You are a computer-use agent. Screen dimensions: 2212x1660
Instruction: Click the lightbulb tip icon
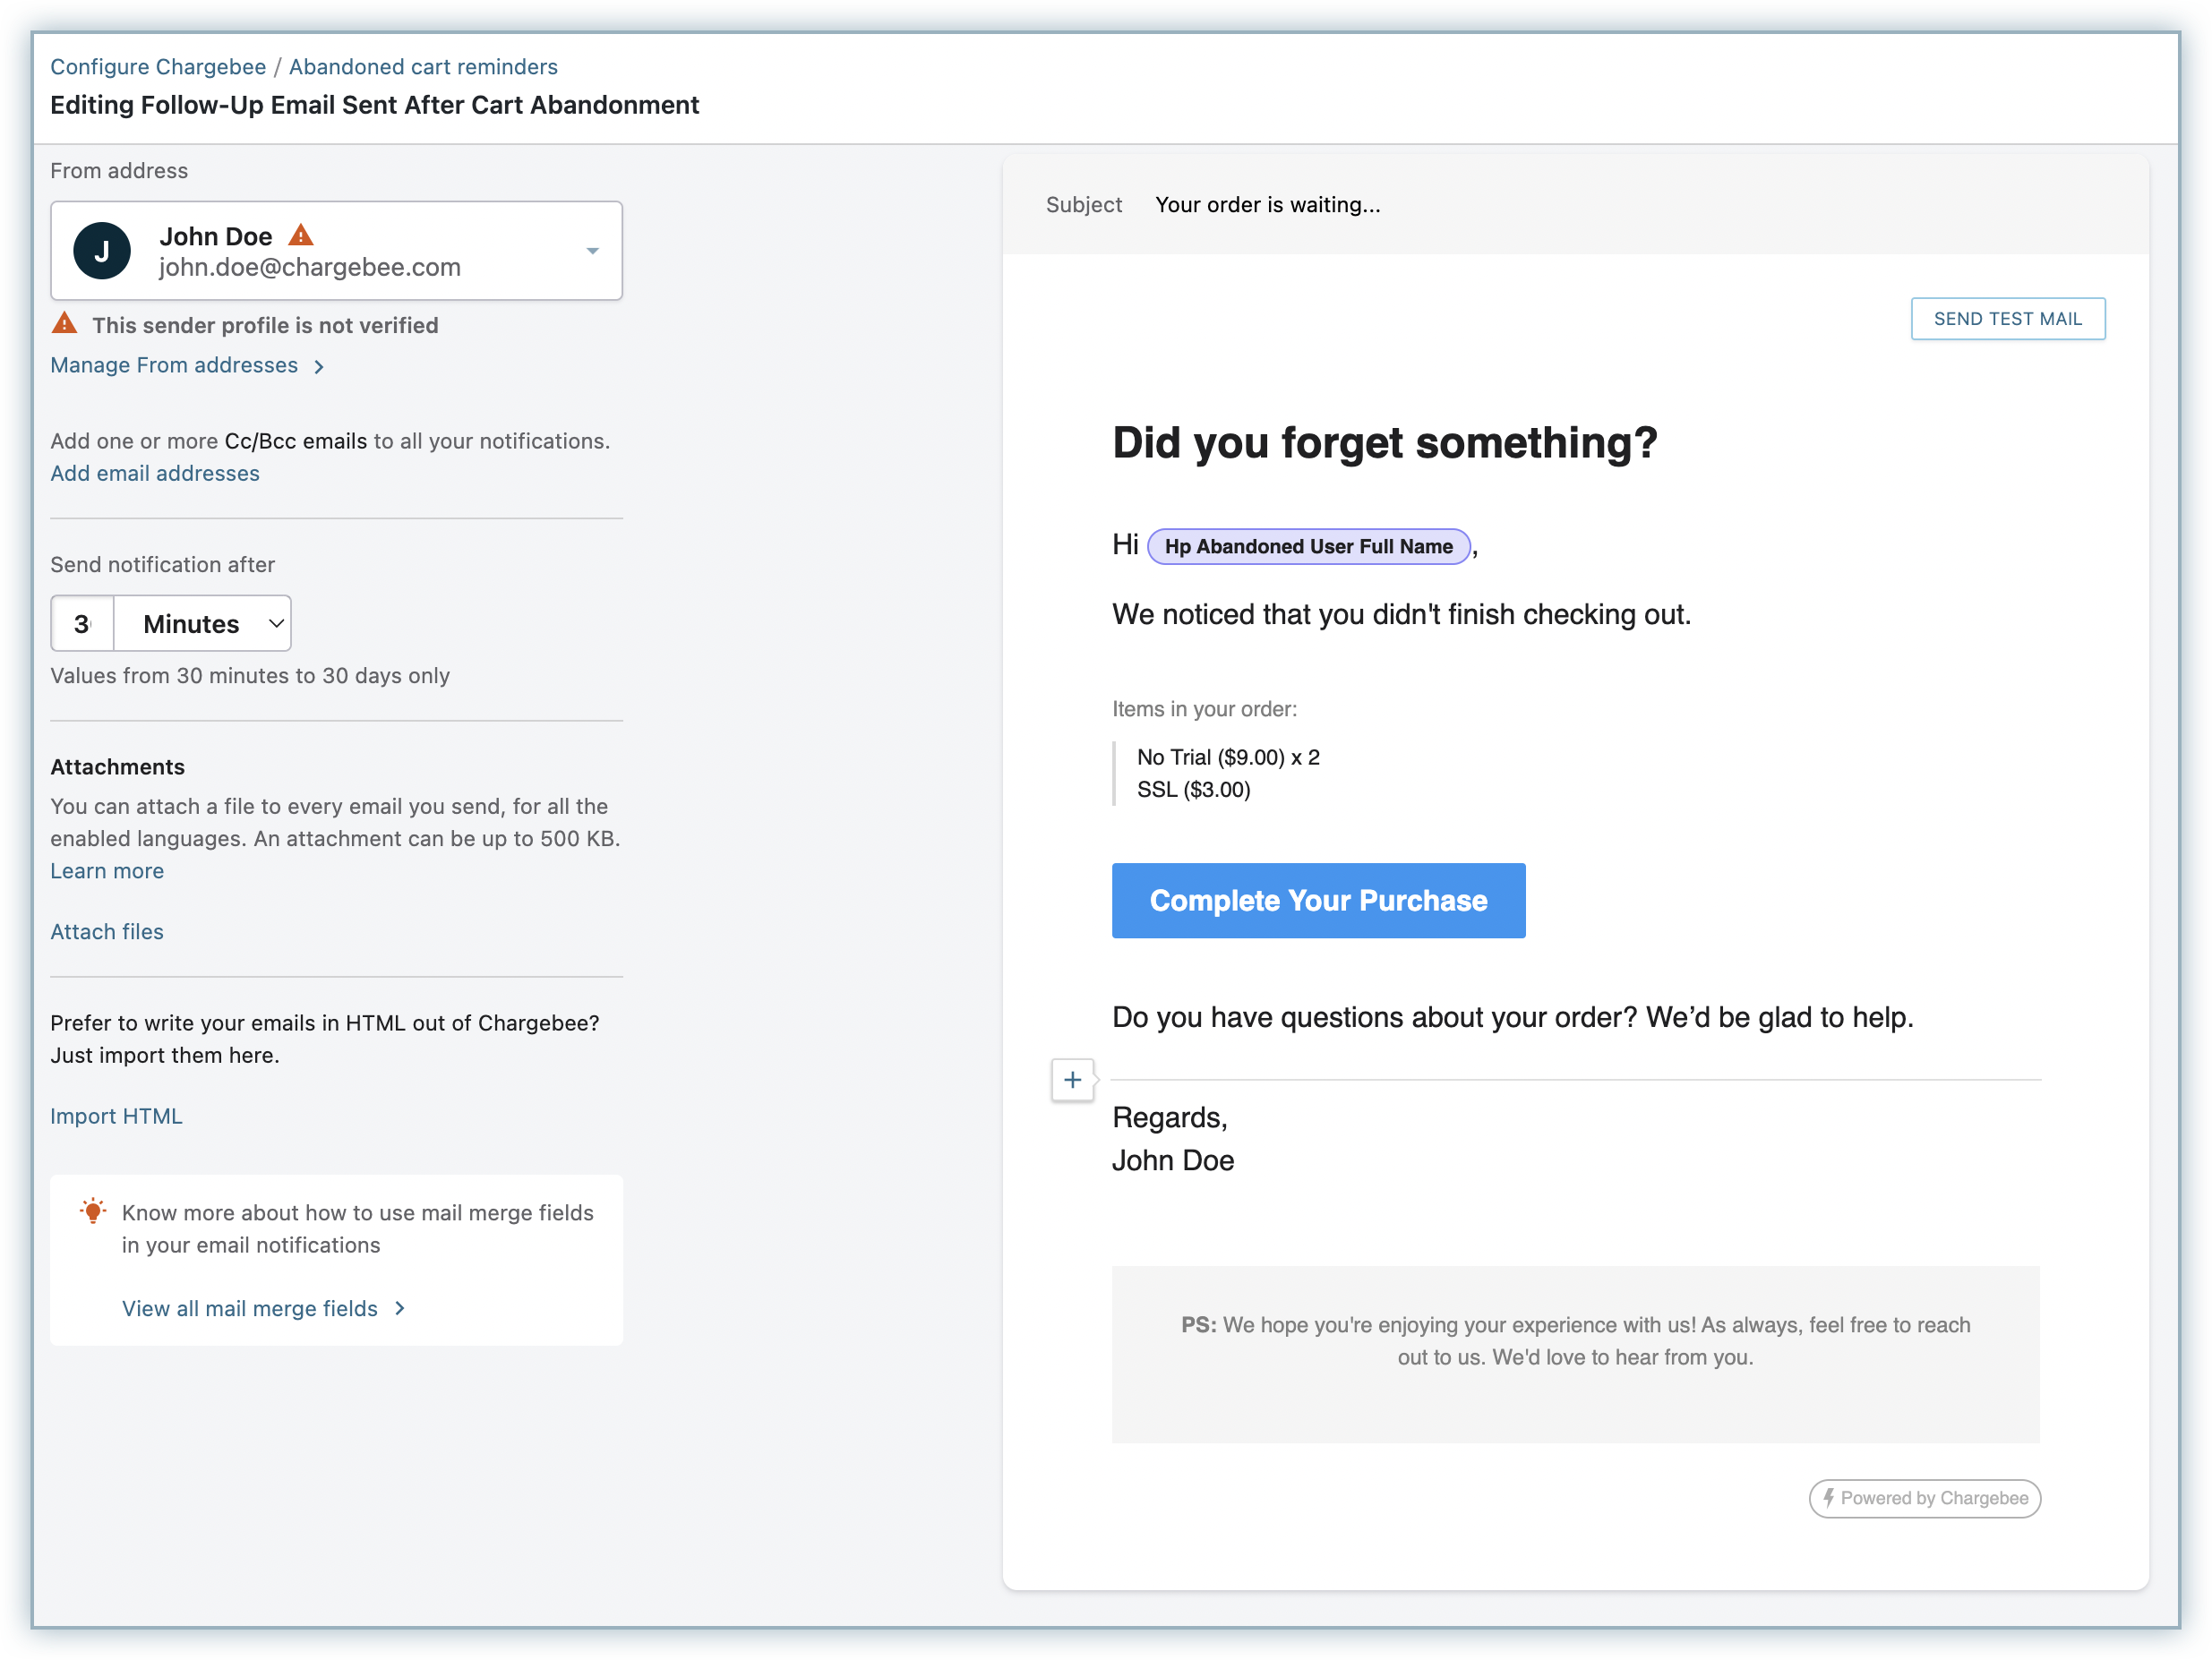pyautogui.click(x=93, y=1211)
